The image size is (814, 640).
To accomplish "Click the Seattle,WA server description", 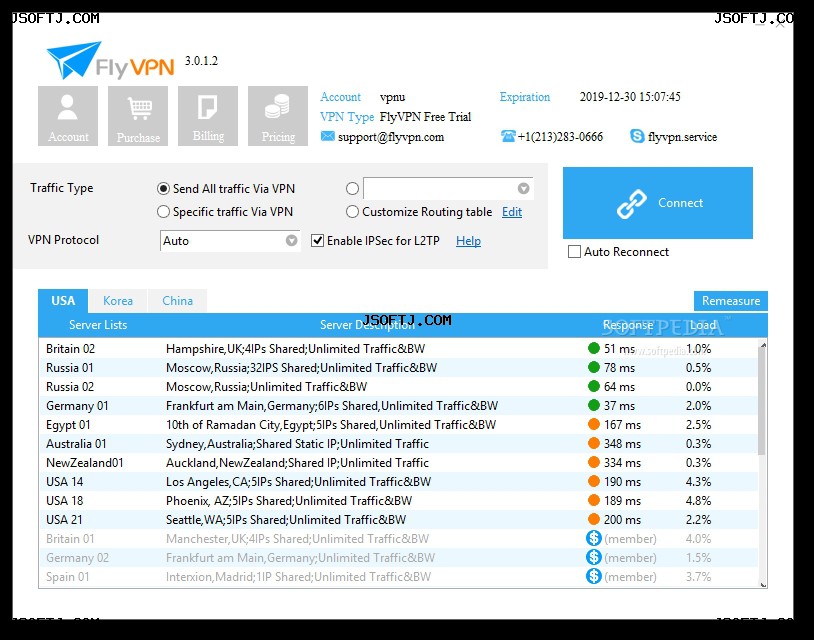I will coord(286,520).
